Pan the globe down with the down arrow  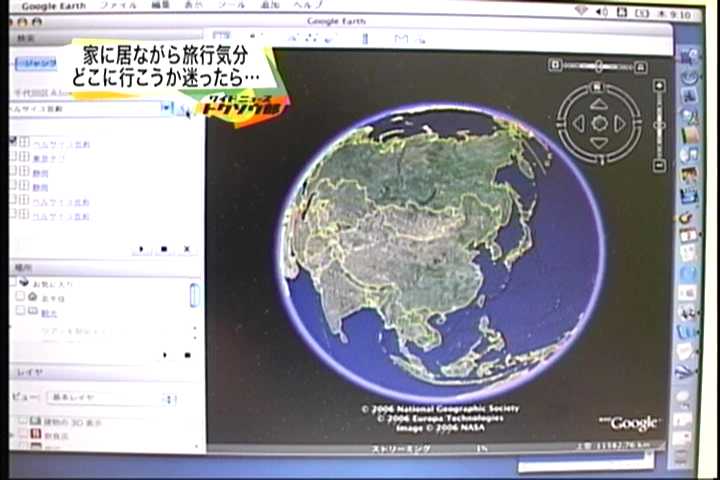coord(598,143)
